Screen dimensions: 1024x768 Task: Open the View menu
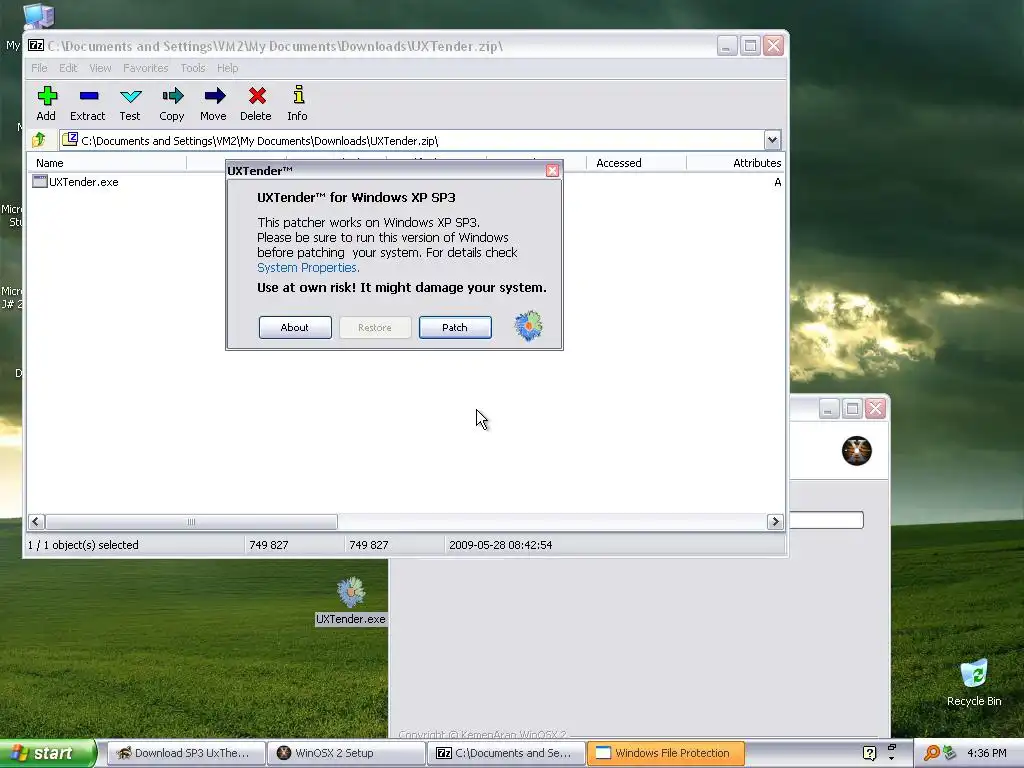pyautogui.click(x=100, y=68)
